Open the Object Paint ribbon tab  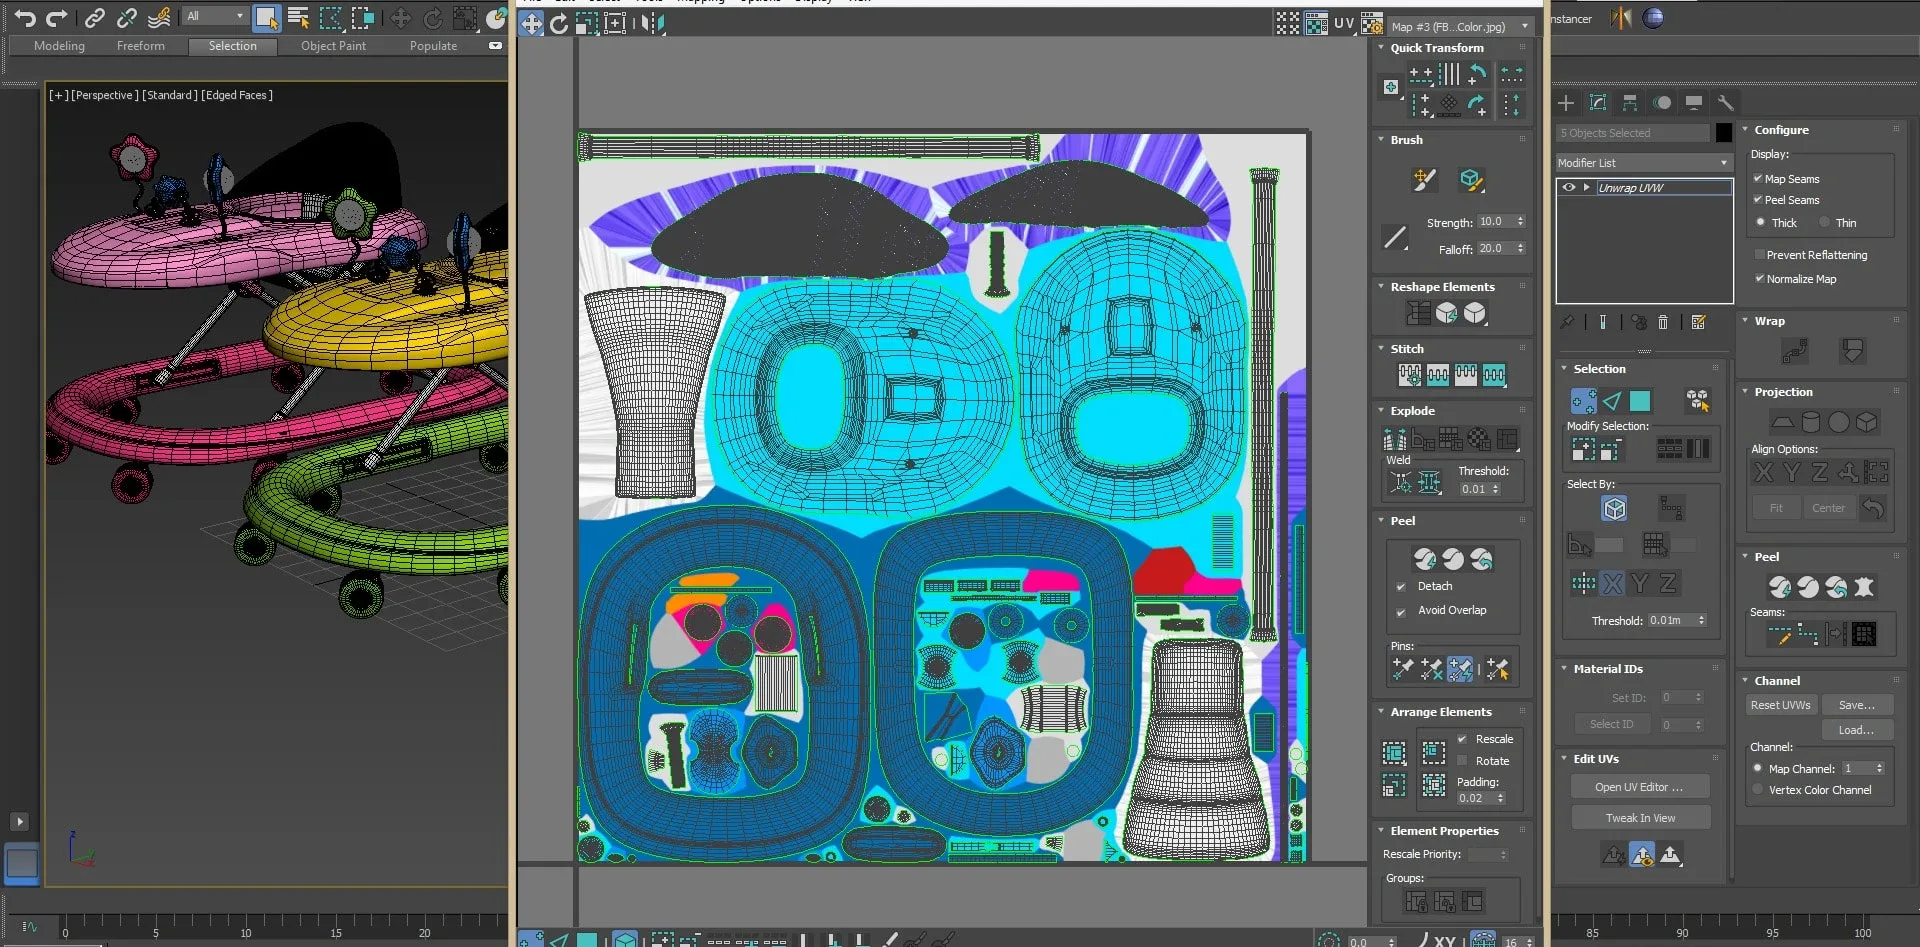[x=333, y=46]
